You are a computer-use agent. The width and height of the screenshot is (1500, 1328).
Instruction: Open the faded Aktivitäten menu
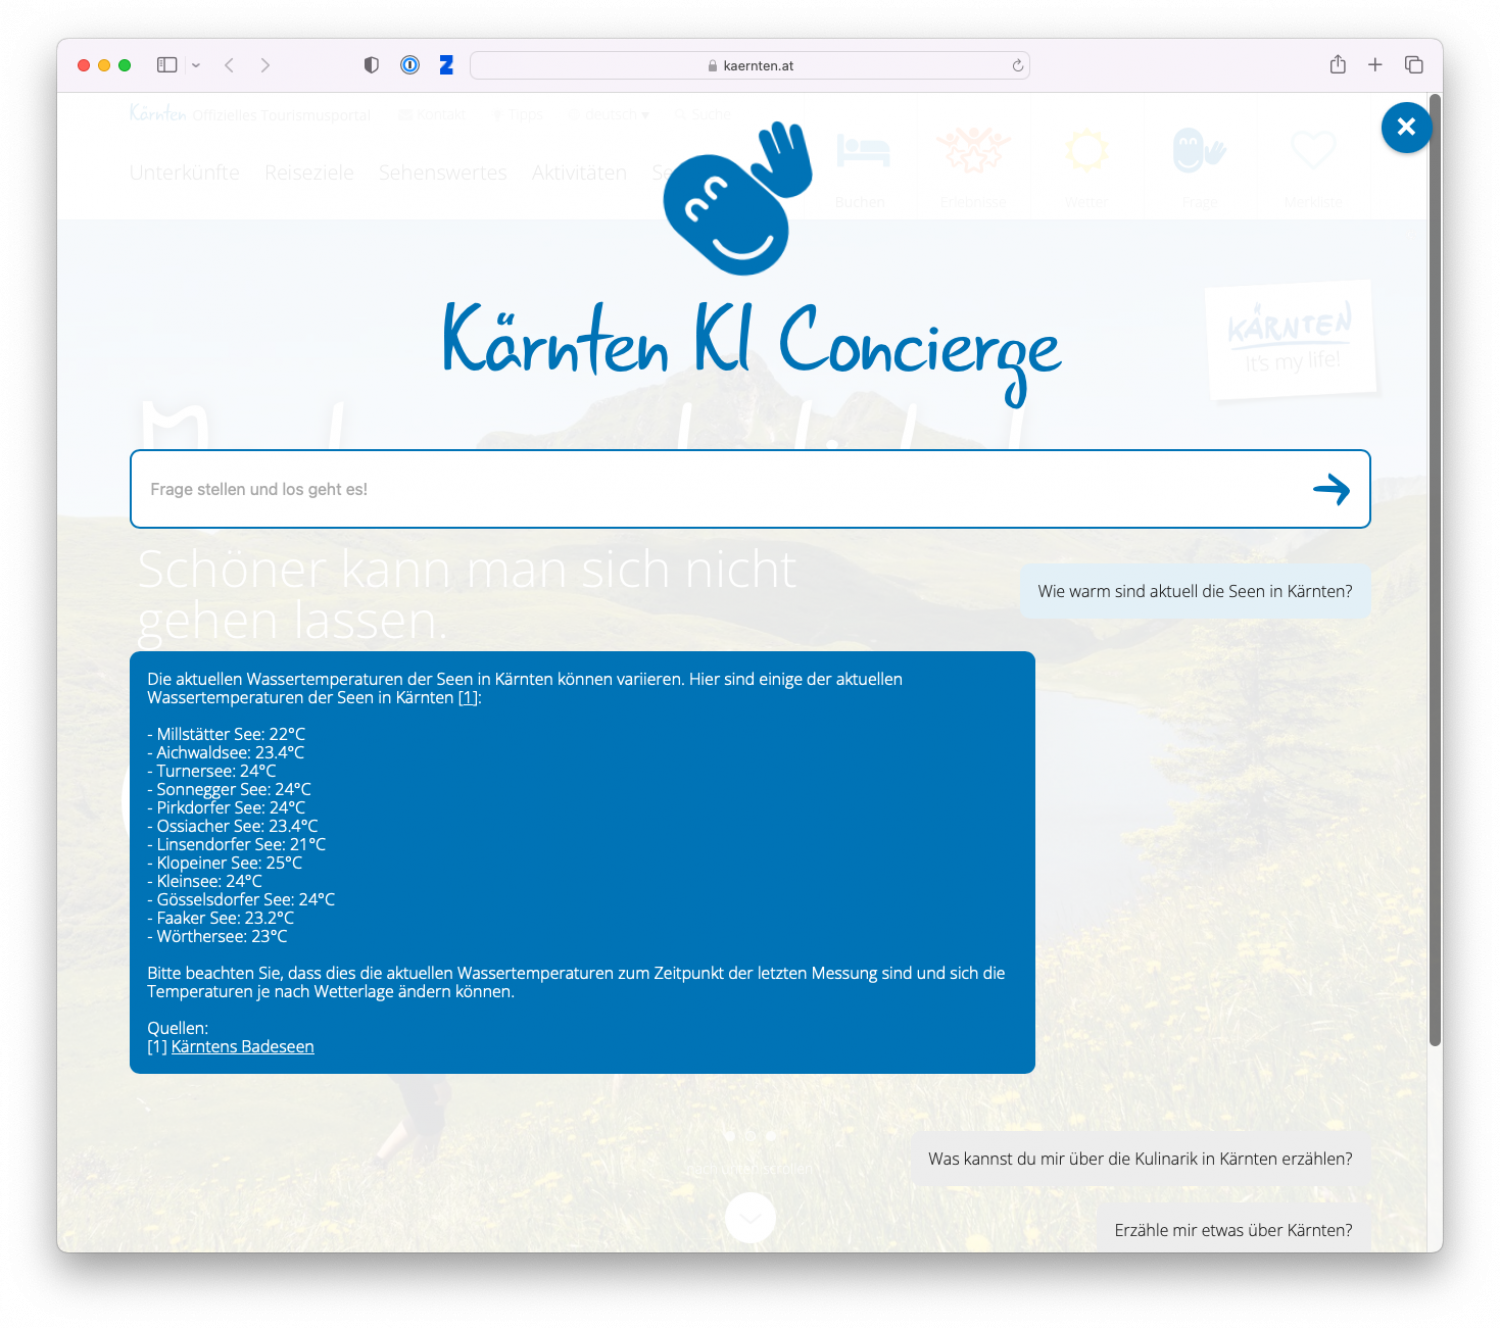tap(579, 172)
